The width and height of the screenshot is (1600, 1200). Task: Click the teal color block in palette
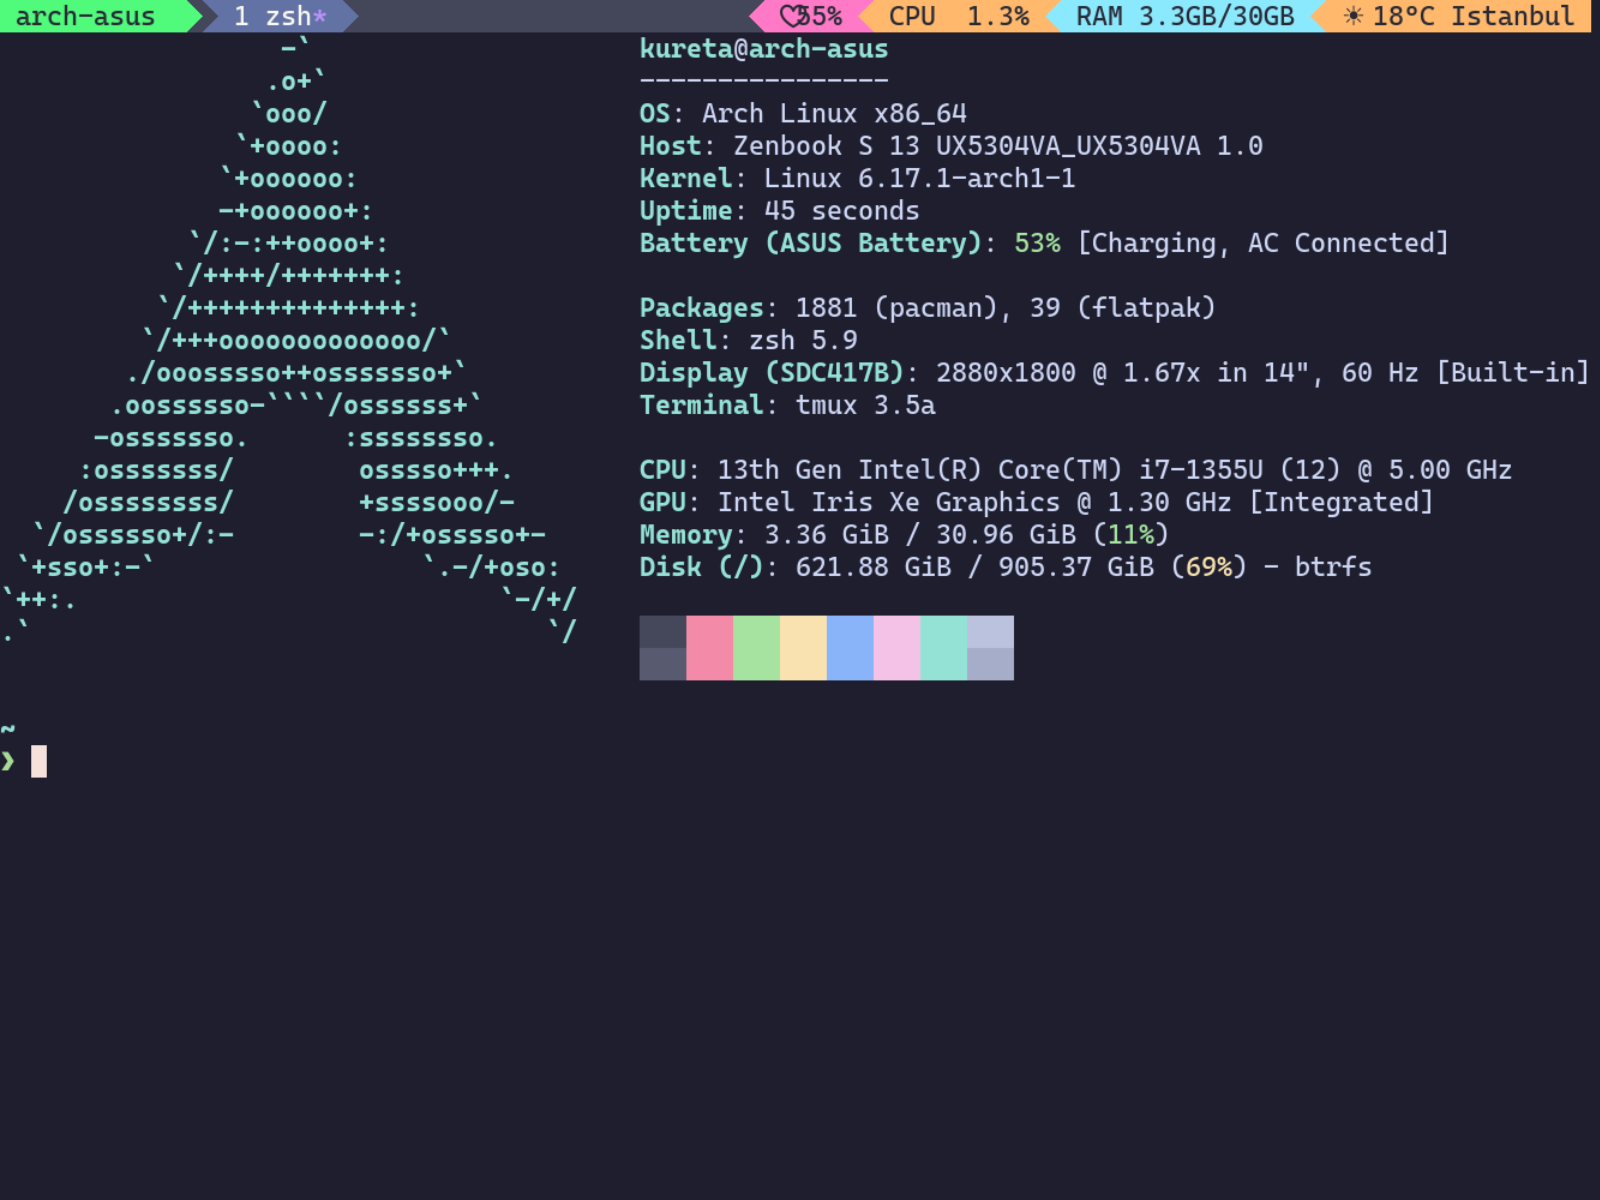pos(943,648)
